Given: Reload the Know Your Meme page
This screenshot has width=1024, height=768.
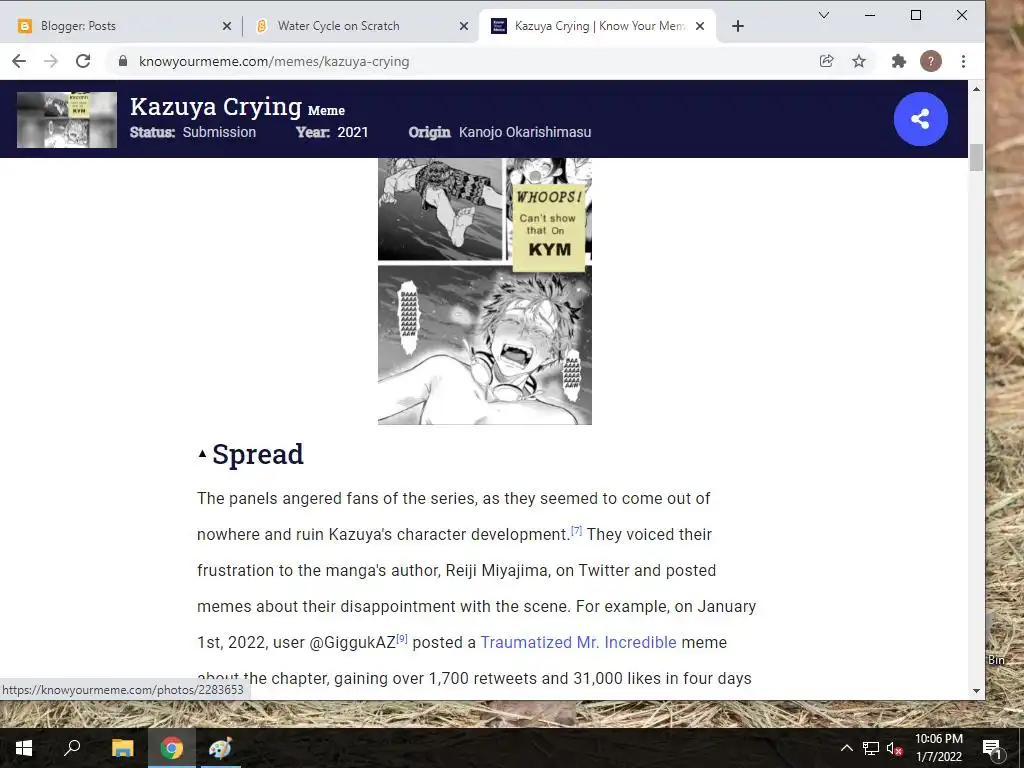Looking at the screenshot, I should click(x=83, y=61).
